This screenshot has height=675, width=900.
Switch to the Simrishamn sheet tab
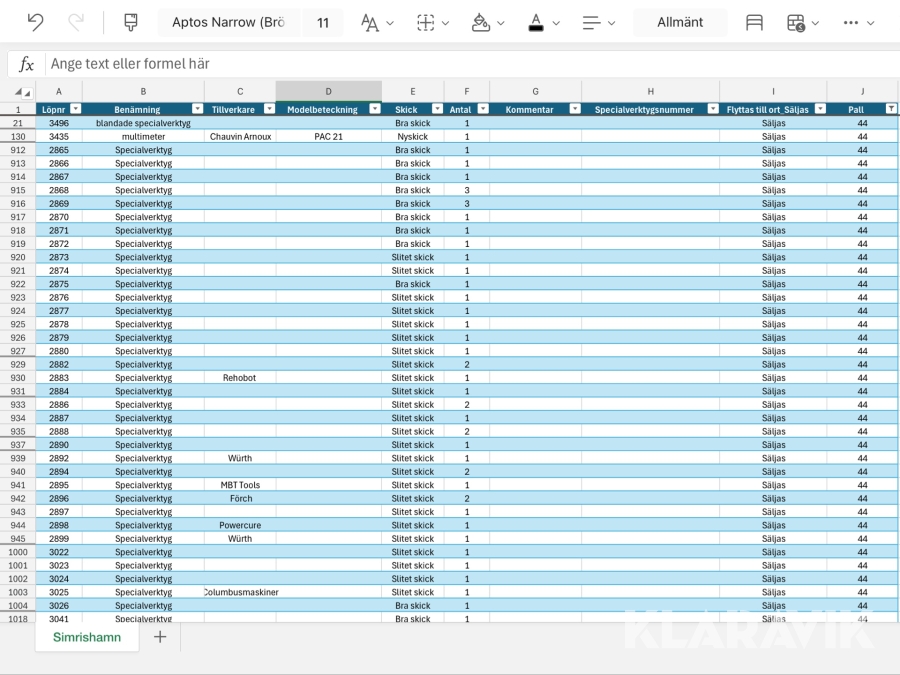(87, 637)
